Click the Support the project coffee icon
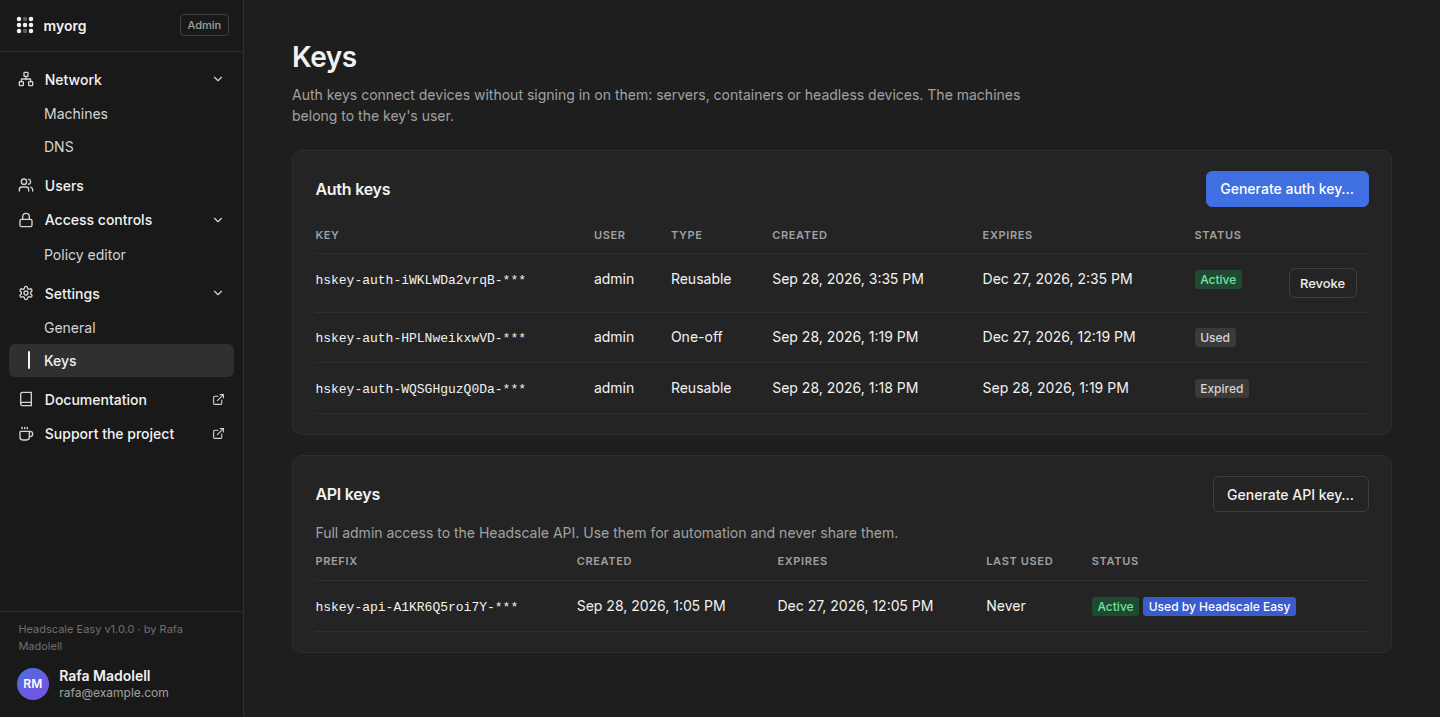The width and height of the screenshot is (1440, 717). pyautogui.click(x=26, y=434)
